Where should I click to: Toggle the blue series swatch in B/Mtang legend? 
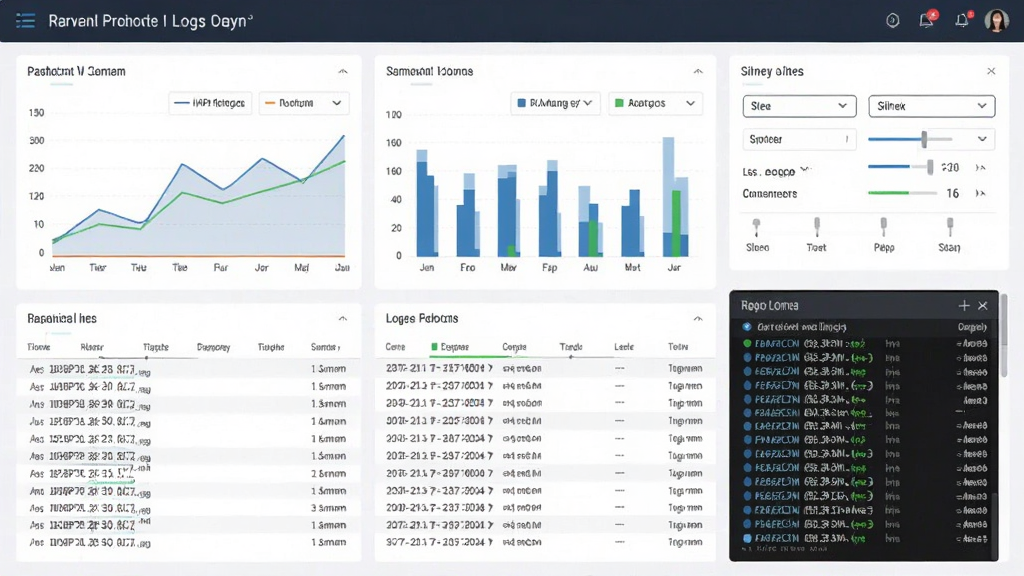(521, 103)
